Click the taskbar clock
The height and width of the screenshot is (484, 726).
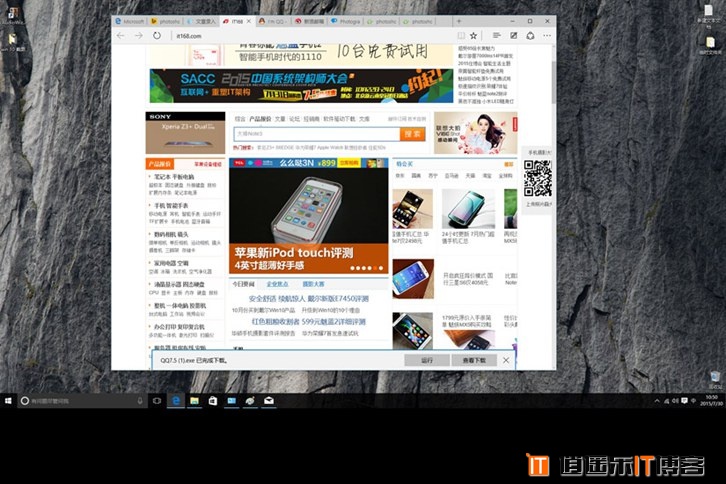[711, 401]
